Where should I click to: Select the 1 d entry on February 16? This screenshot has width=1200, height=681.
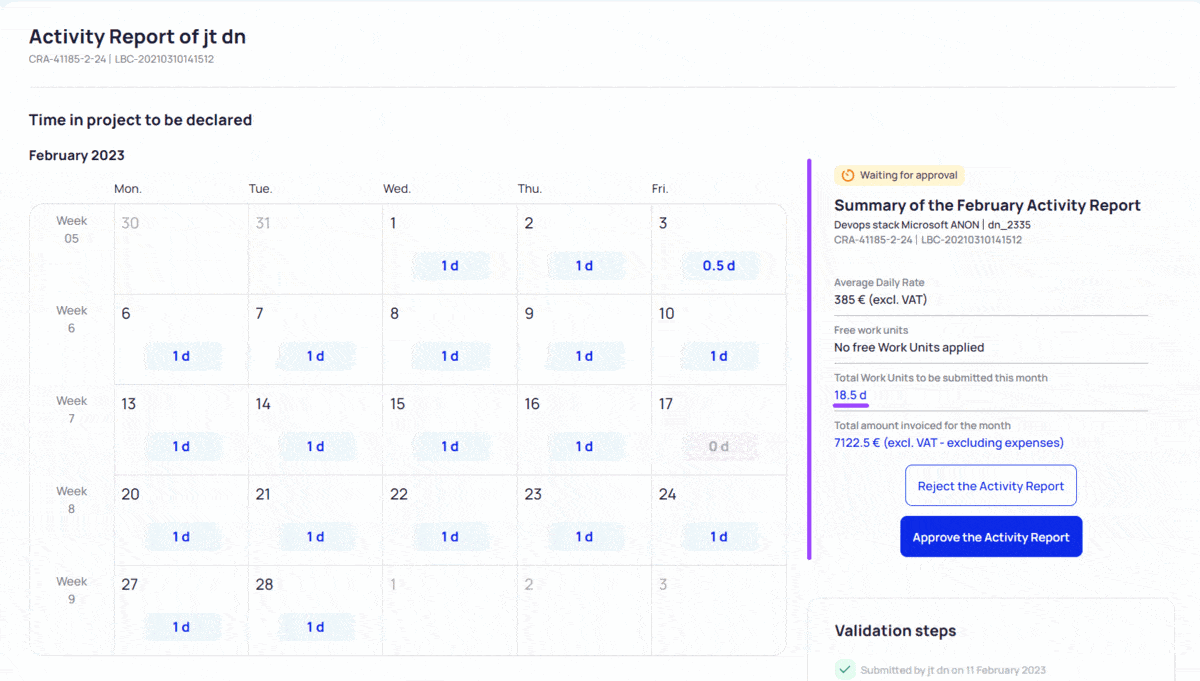(584, 447)
